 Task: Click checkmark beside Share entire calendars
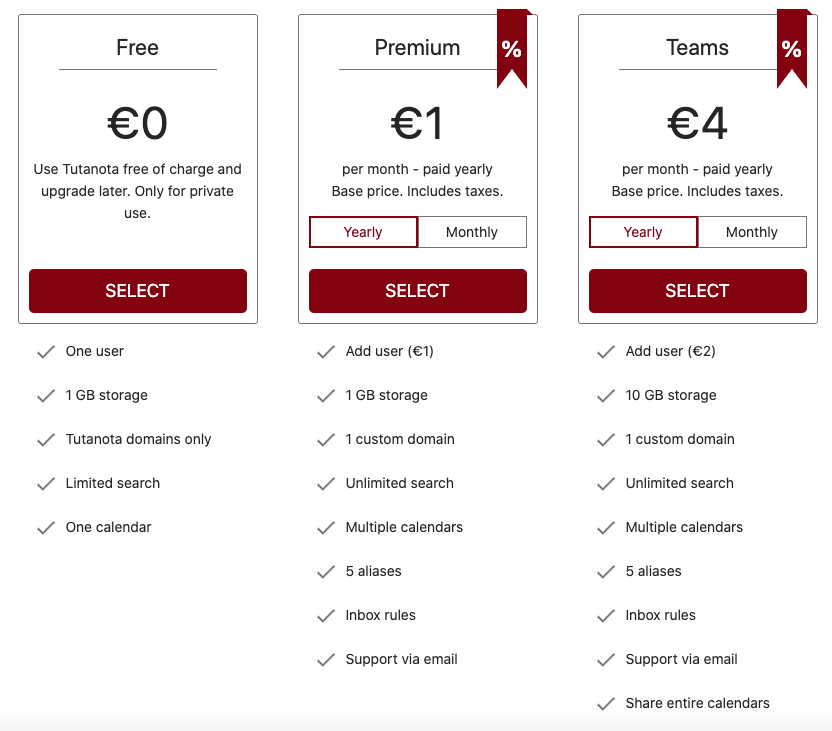[x=606, y=704]
